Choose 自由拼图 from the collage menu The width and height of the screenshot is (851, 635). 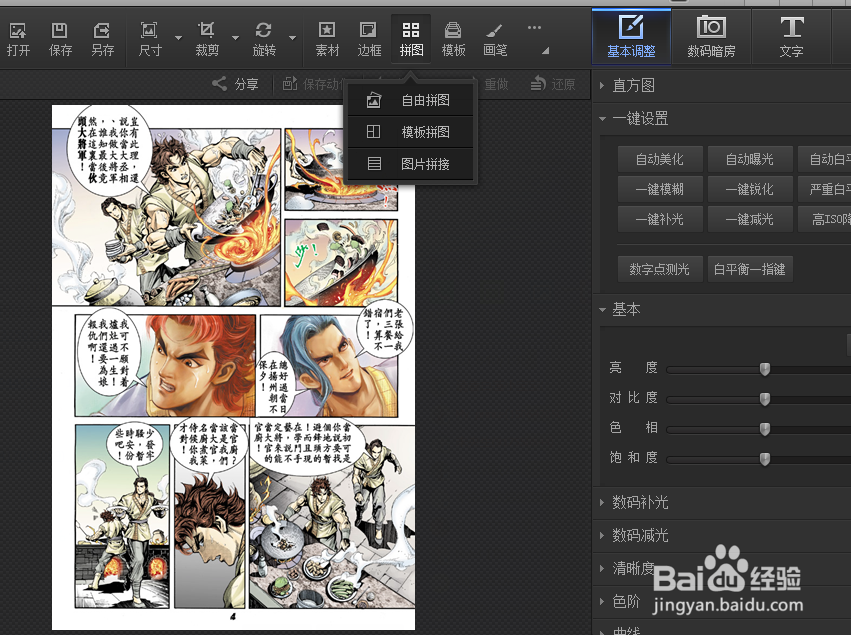tap(410, 100)
